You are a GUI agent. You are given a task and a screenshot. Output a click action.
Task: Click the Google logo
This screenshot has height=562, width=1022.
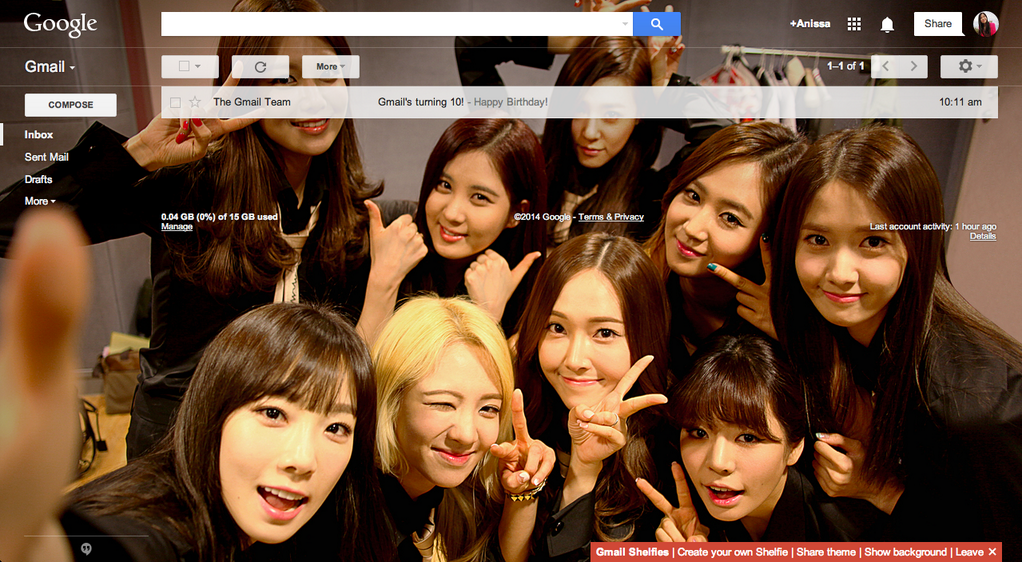coord(60,25)
